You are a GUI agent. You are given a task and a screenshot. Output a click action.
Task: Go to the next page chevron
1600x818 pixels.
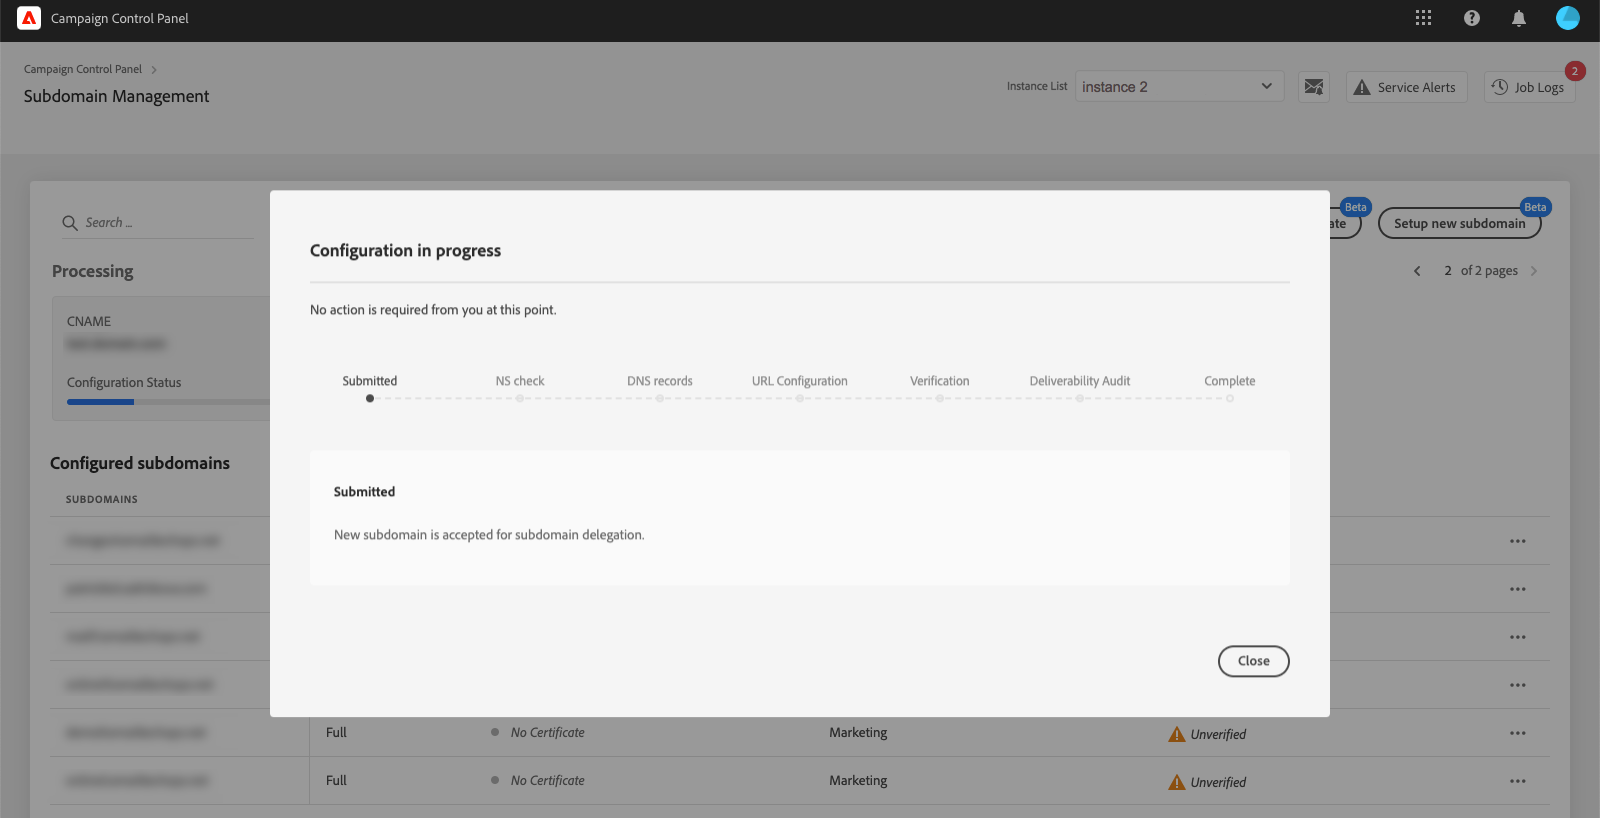(1533, 271)
